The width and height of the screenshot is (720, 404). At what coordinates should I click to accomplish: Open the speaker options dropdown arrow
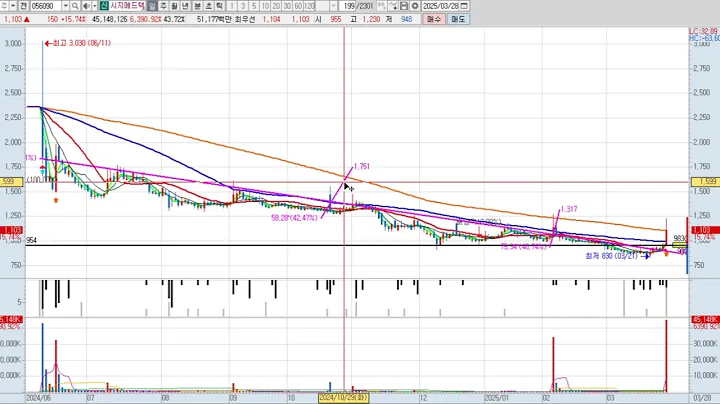(x=95, y=6)
